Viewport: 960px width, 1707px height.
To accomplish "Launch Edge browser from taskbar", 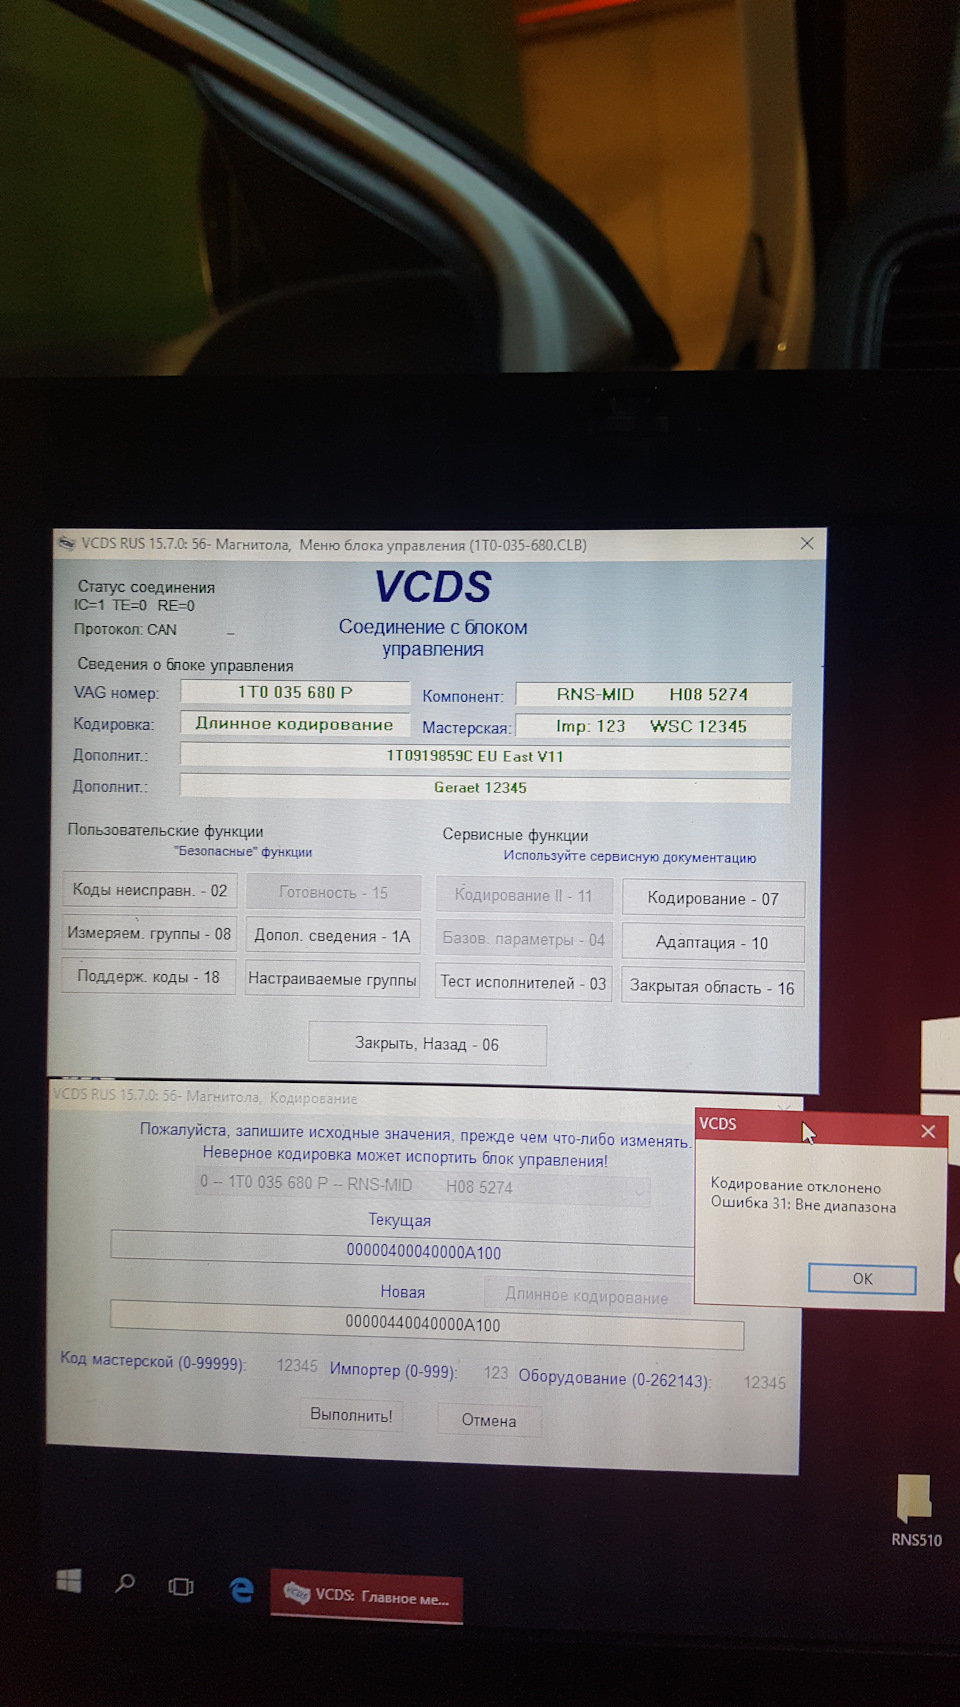I will click(241, 1589).
